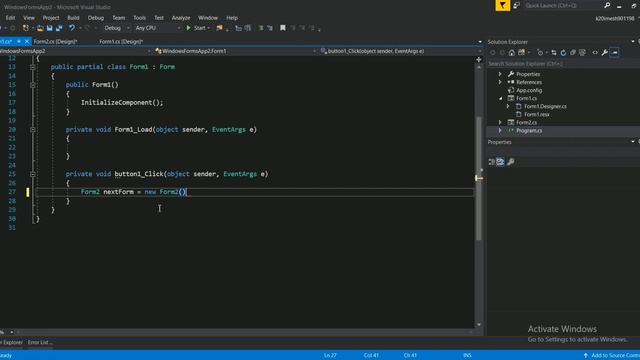The image size is (640, 360).
Task: Property Pages wrench icon in Properties panel
Action: pos(511,162)
